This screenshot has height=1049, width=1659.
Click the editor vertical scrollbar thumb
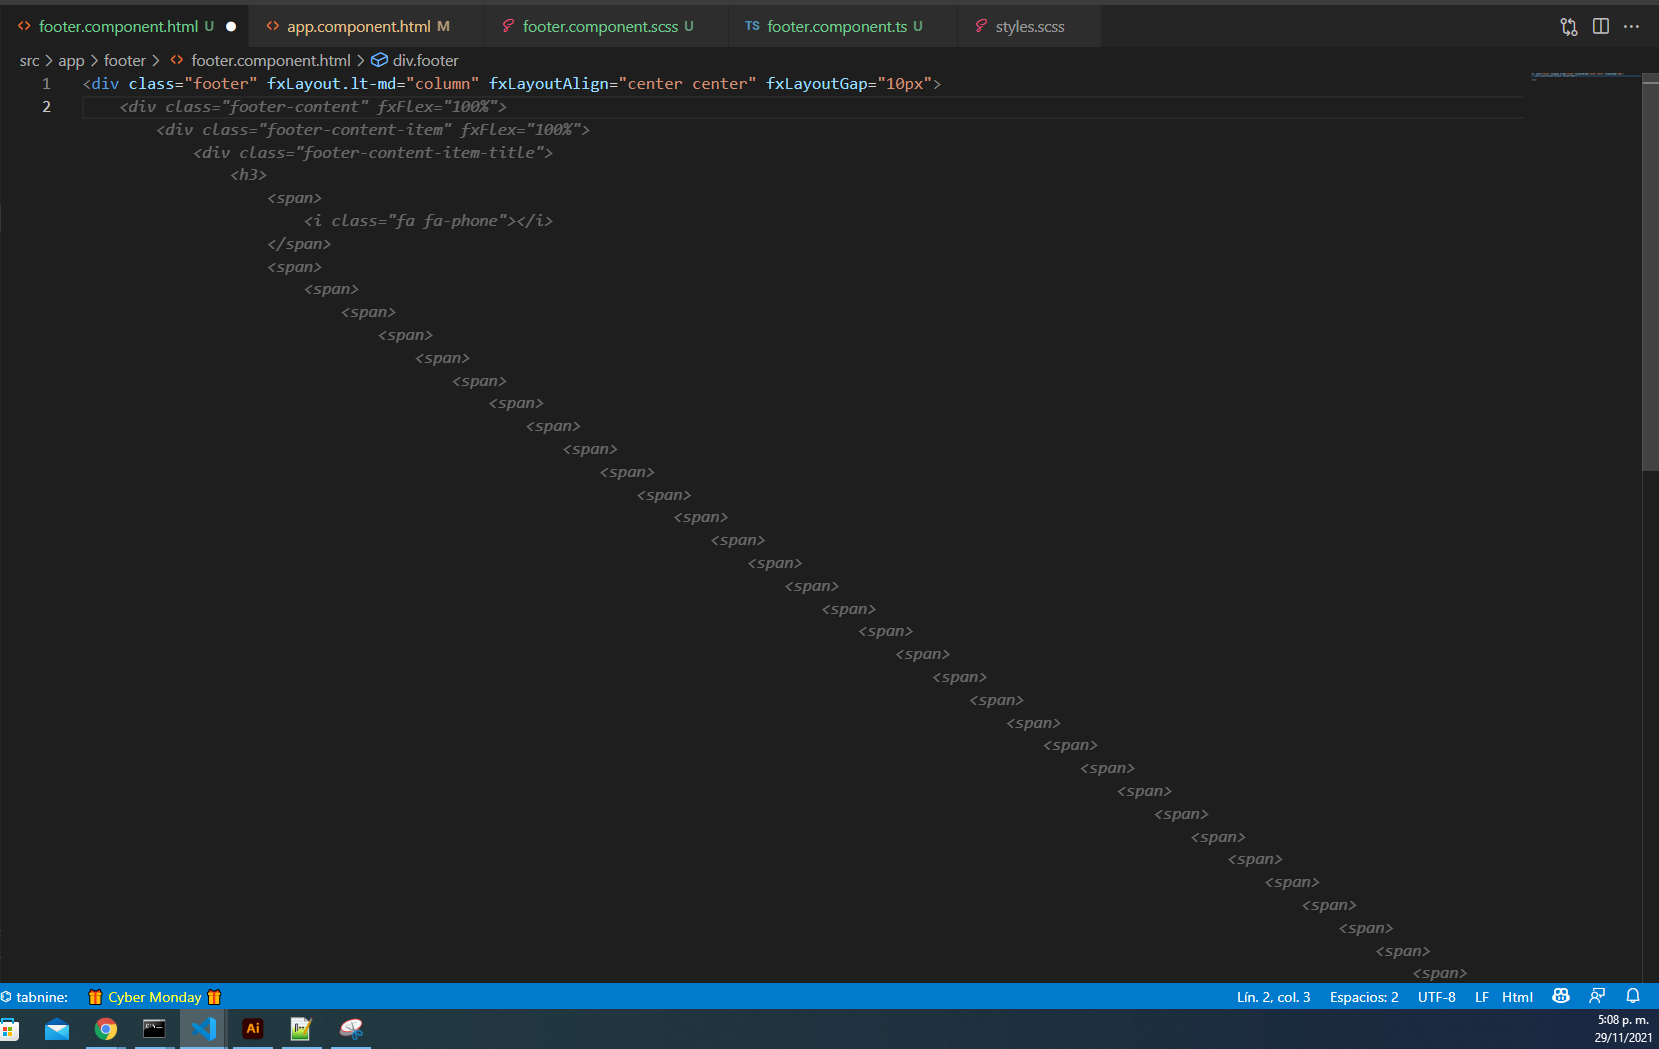click(1650, 272)
